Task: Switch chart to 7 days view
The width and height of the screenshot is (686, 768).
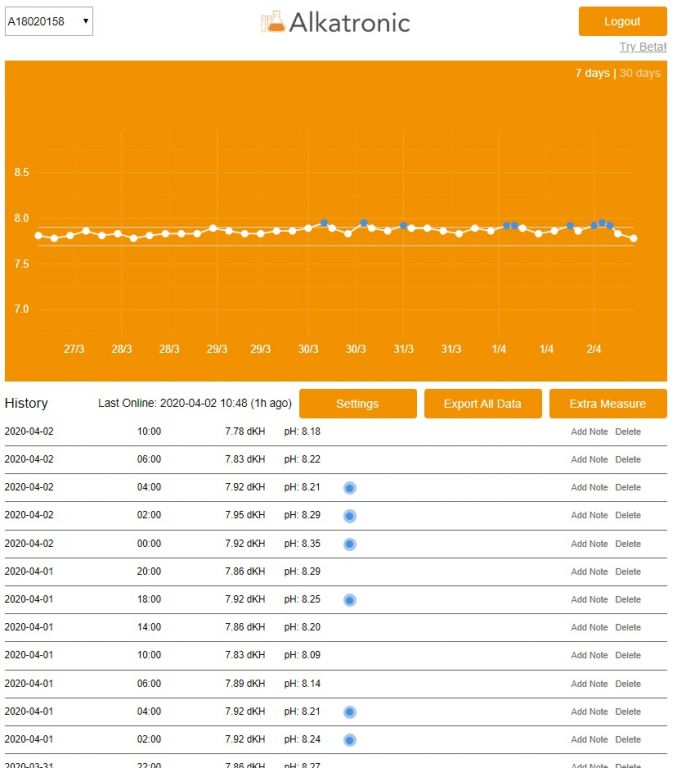Action: [x=591, y=73]
